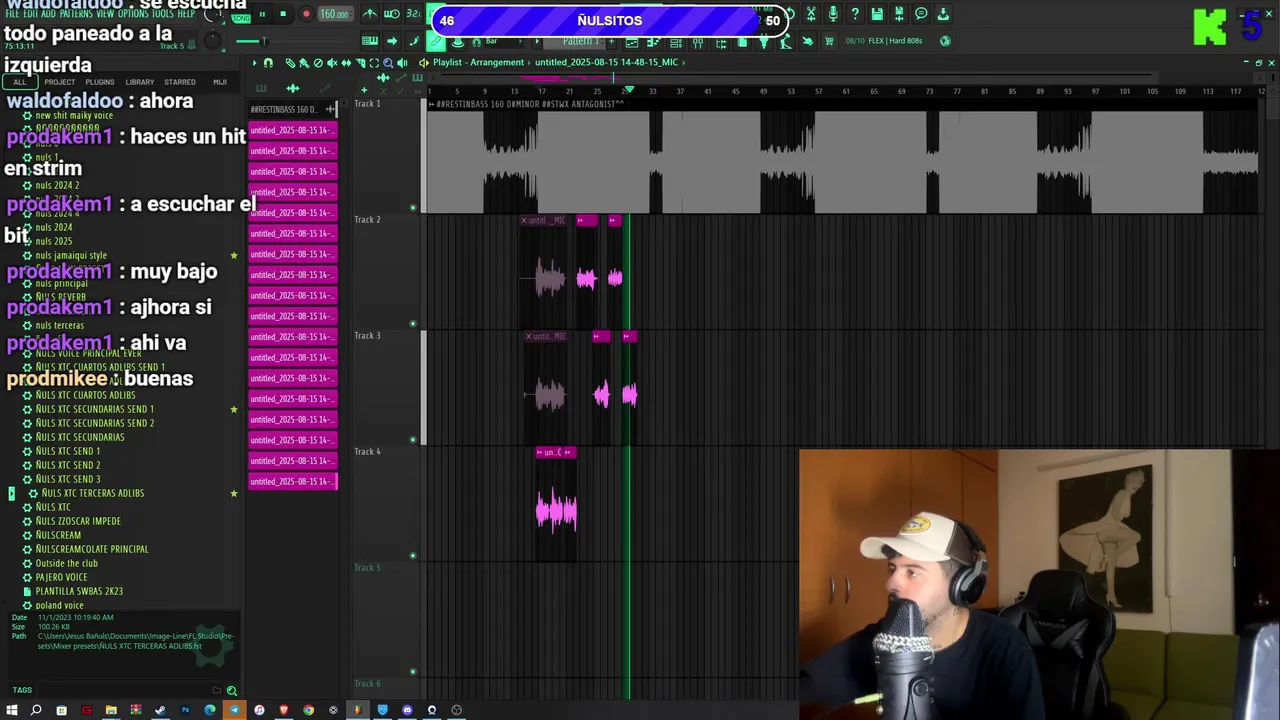Click the TAGS label in the browser

(22, 690)
